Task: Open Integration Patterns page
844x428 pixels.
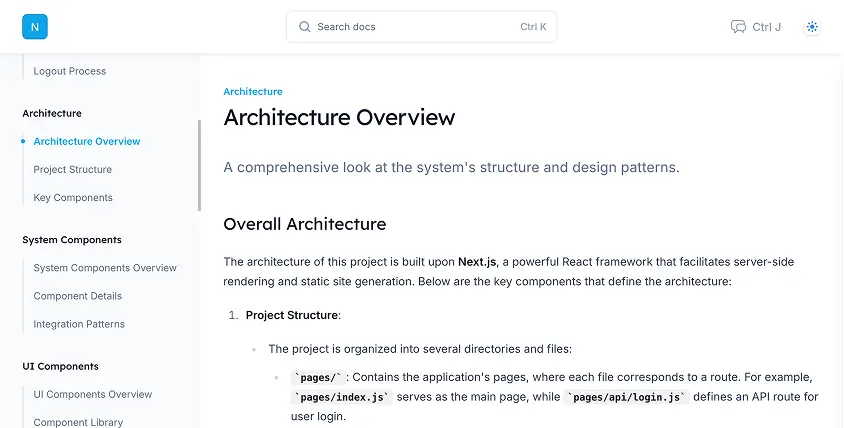Action: pyautogui.click(x=79, y=324)
